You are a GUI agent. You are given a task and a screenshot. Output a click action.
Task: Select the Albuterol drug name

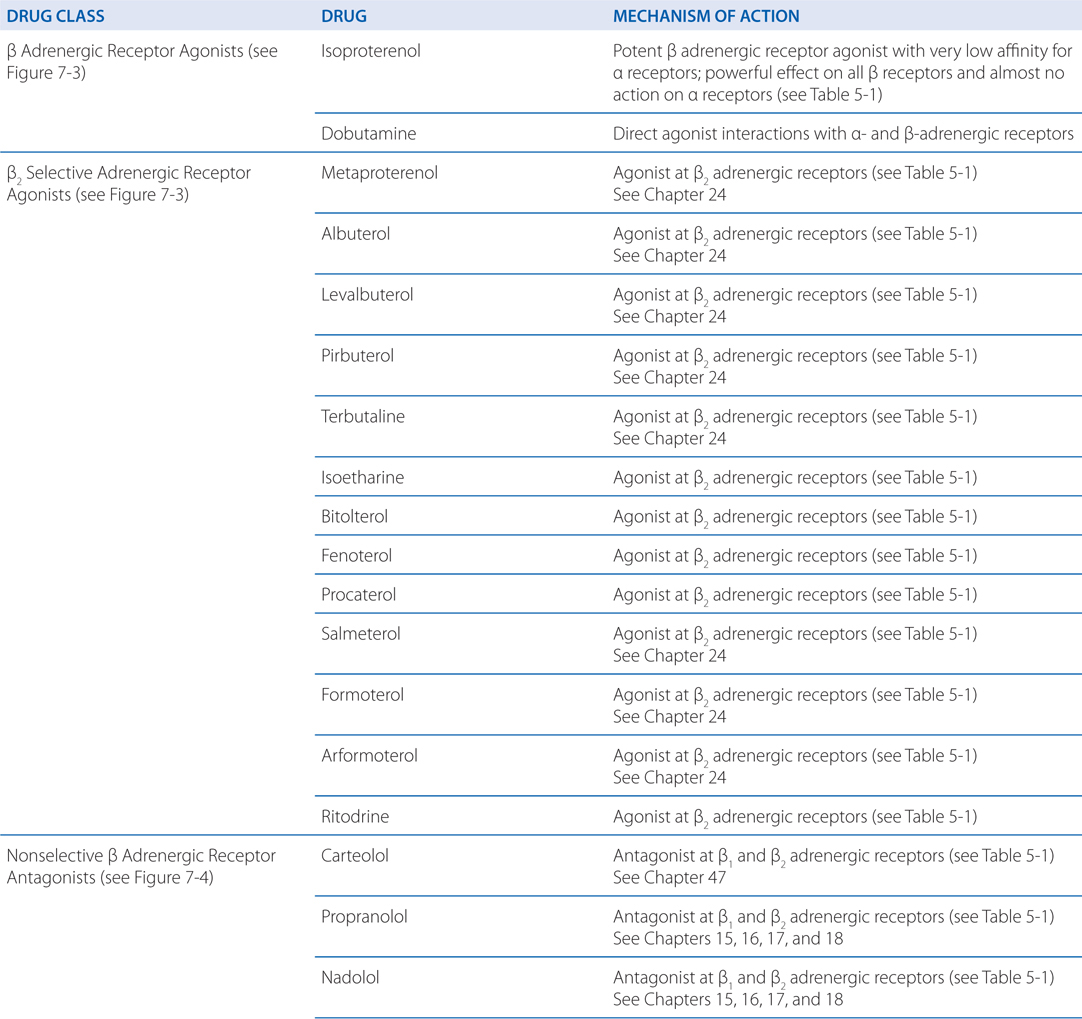[356, 234]
